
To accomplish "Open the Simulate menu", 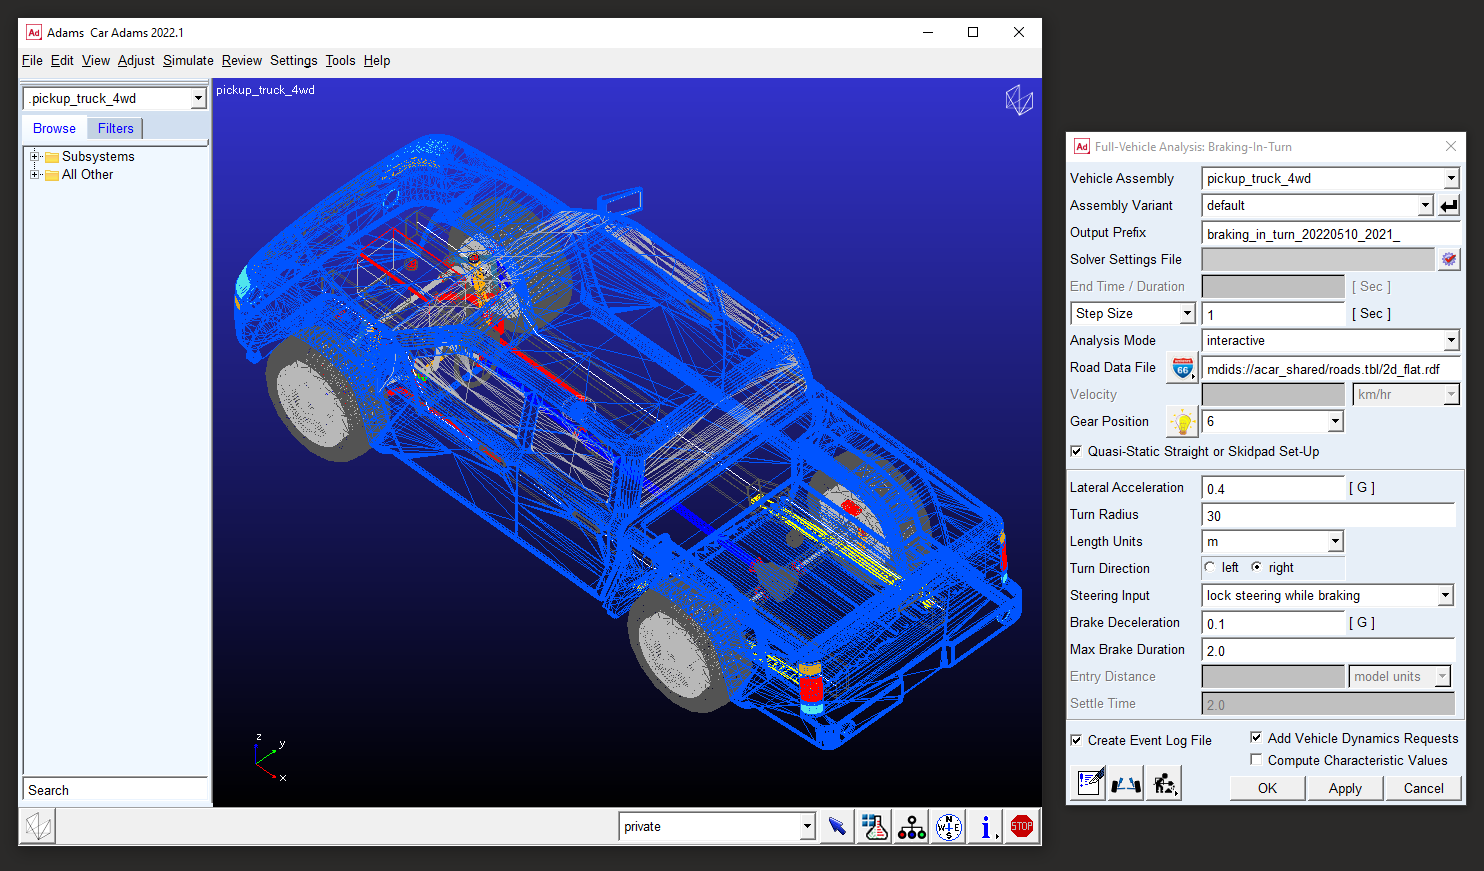I will click(188, 60).
